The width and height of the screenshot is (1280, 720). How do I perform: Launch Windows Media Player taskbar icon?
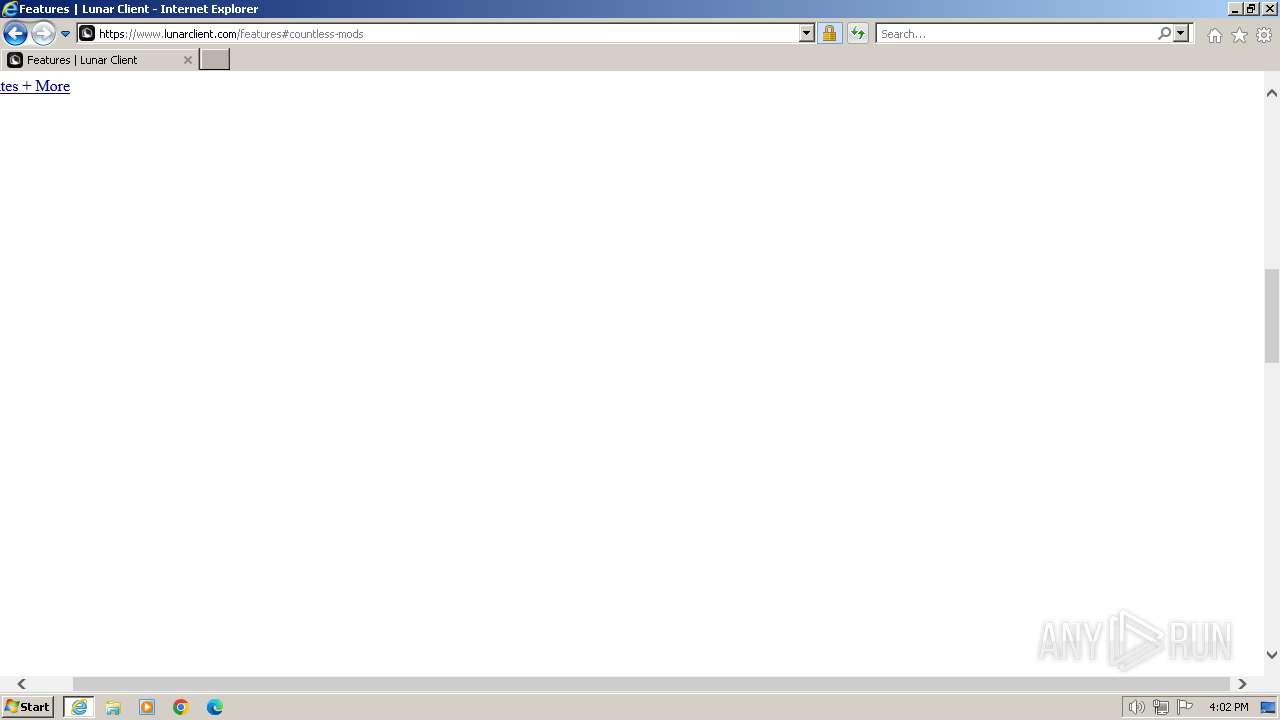pos(147,707)
